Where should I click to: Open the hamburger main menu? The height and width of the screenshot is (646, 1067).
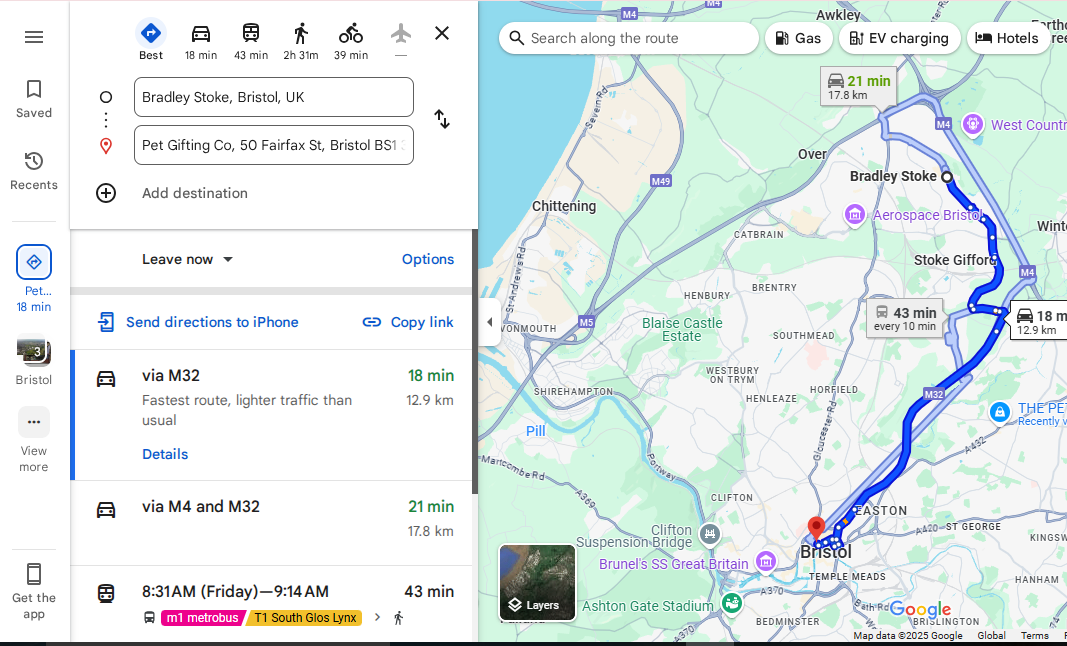pos(34,37)
